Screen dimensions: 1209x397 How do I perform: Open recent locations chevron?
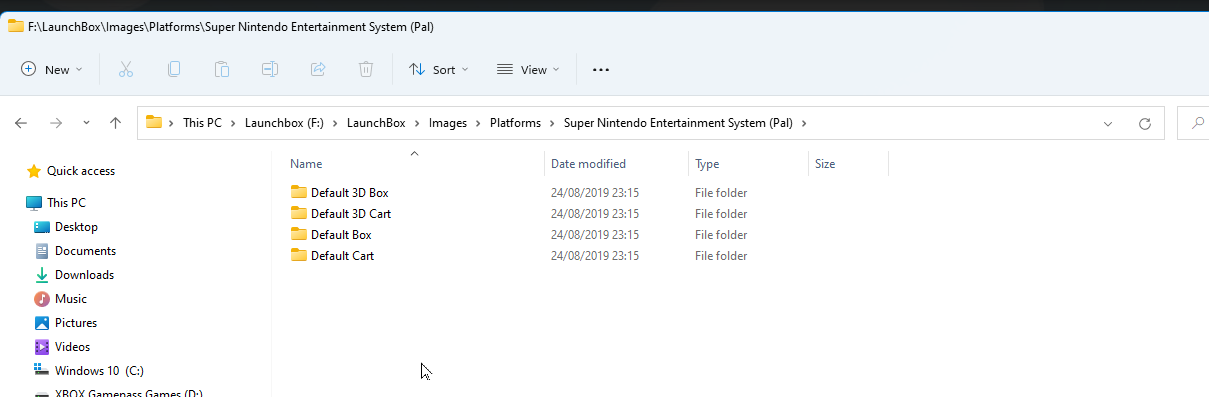(86, 123)
